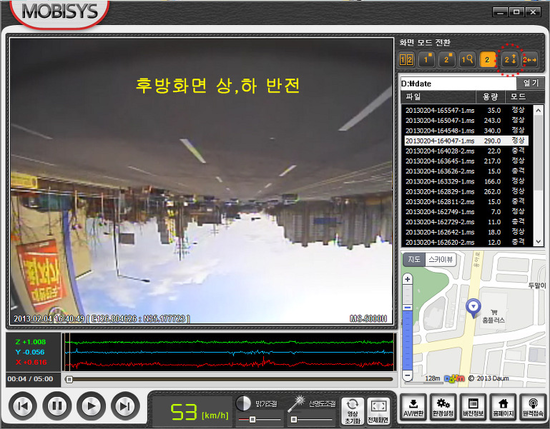The image size is (550, 429).
Task: Switch map to 스카이뷰 tab
Action: click(x=441, y=260)
